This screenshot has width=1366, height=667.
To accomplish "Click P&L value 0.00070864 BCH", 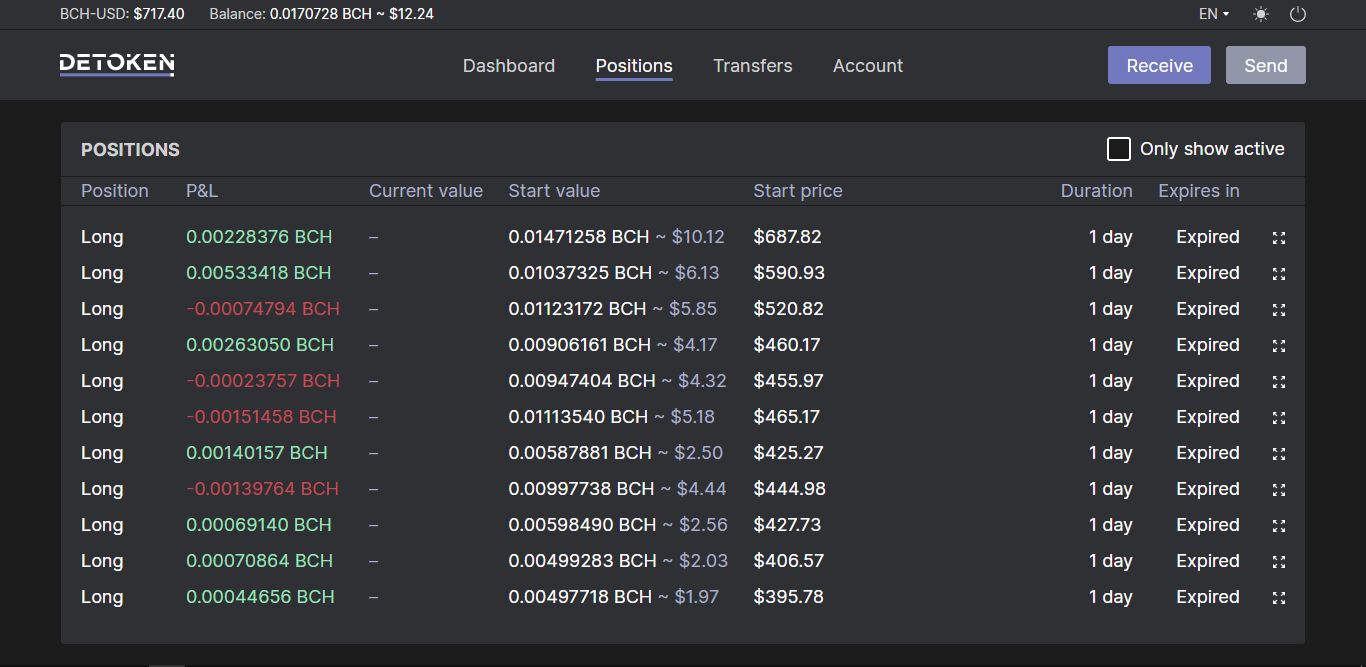I will tap(260, 561).
